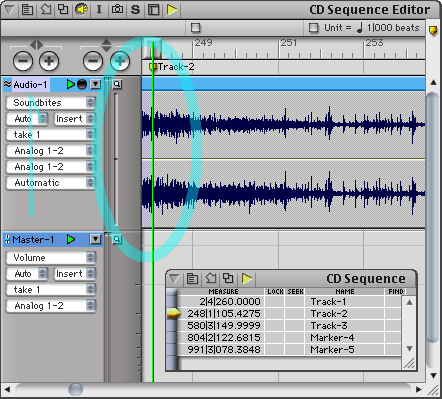Viewport: 442px width, 399px height.
Task: Open the Automatic dropdown on Audio-1
Action: pos(51,183)
